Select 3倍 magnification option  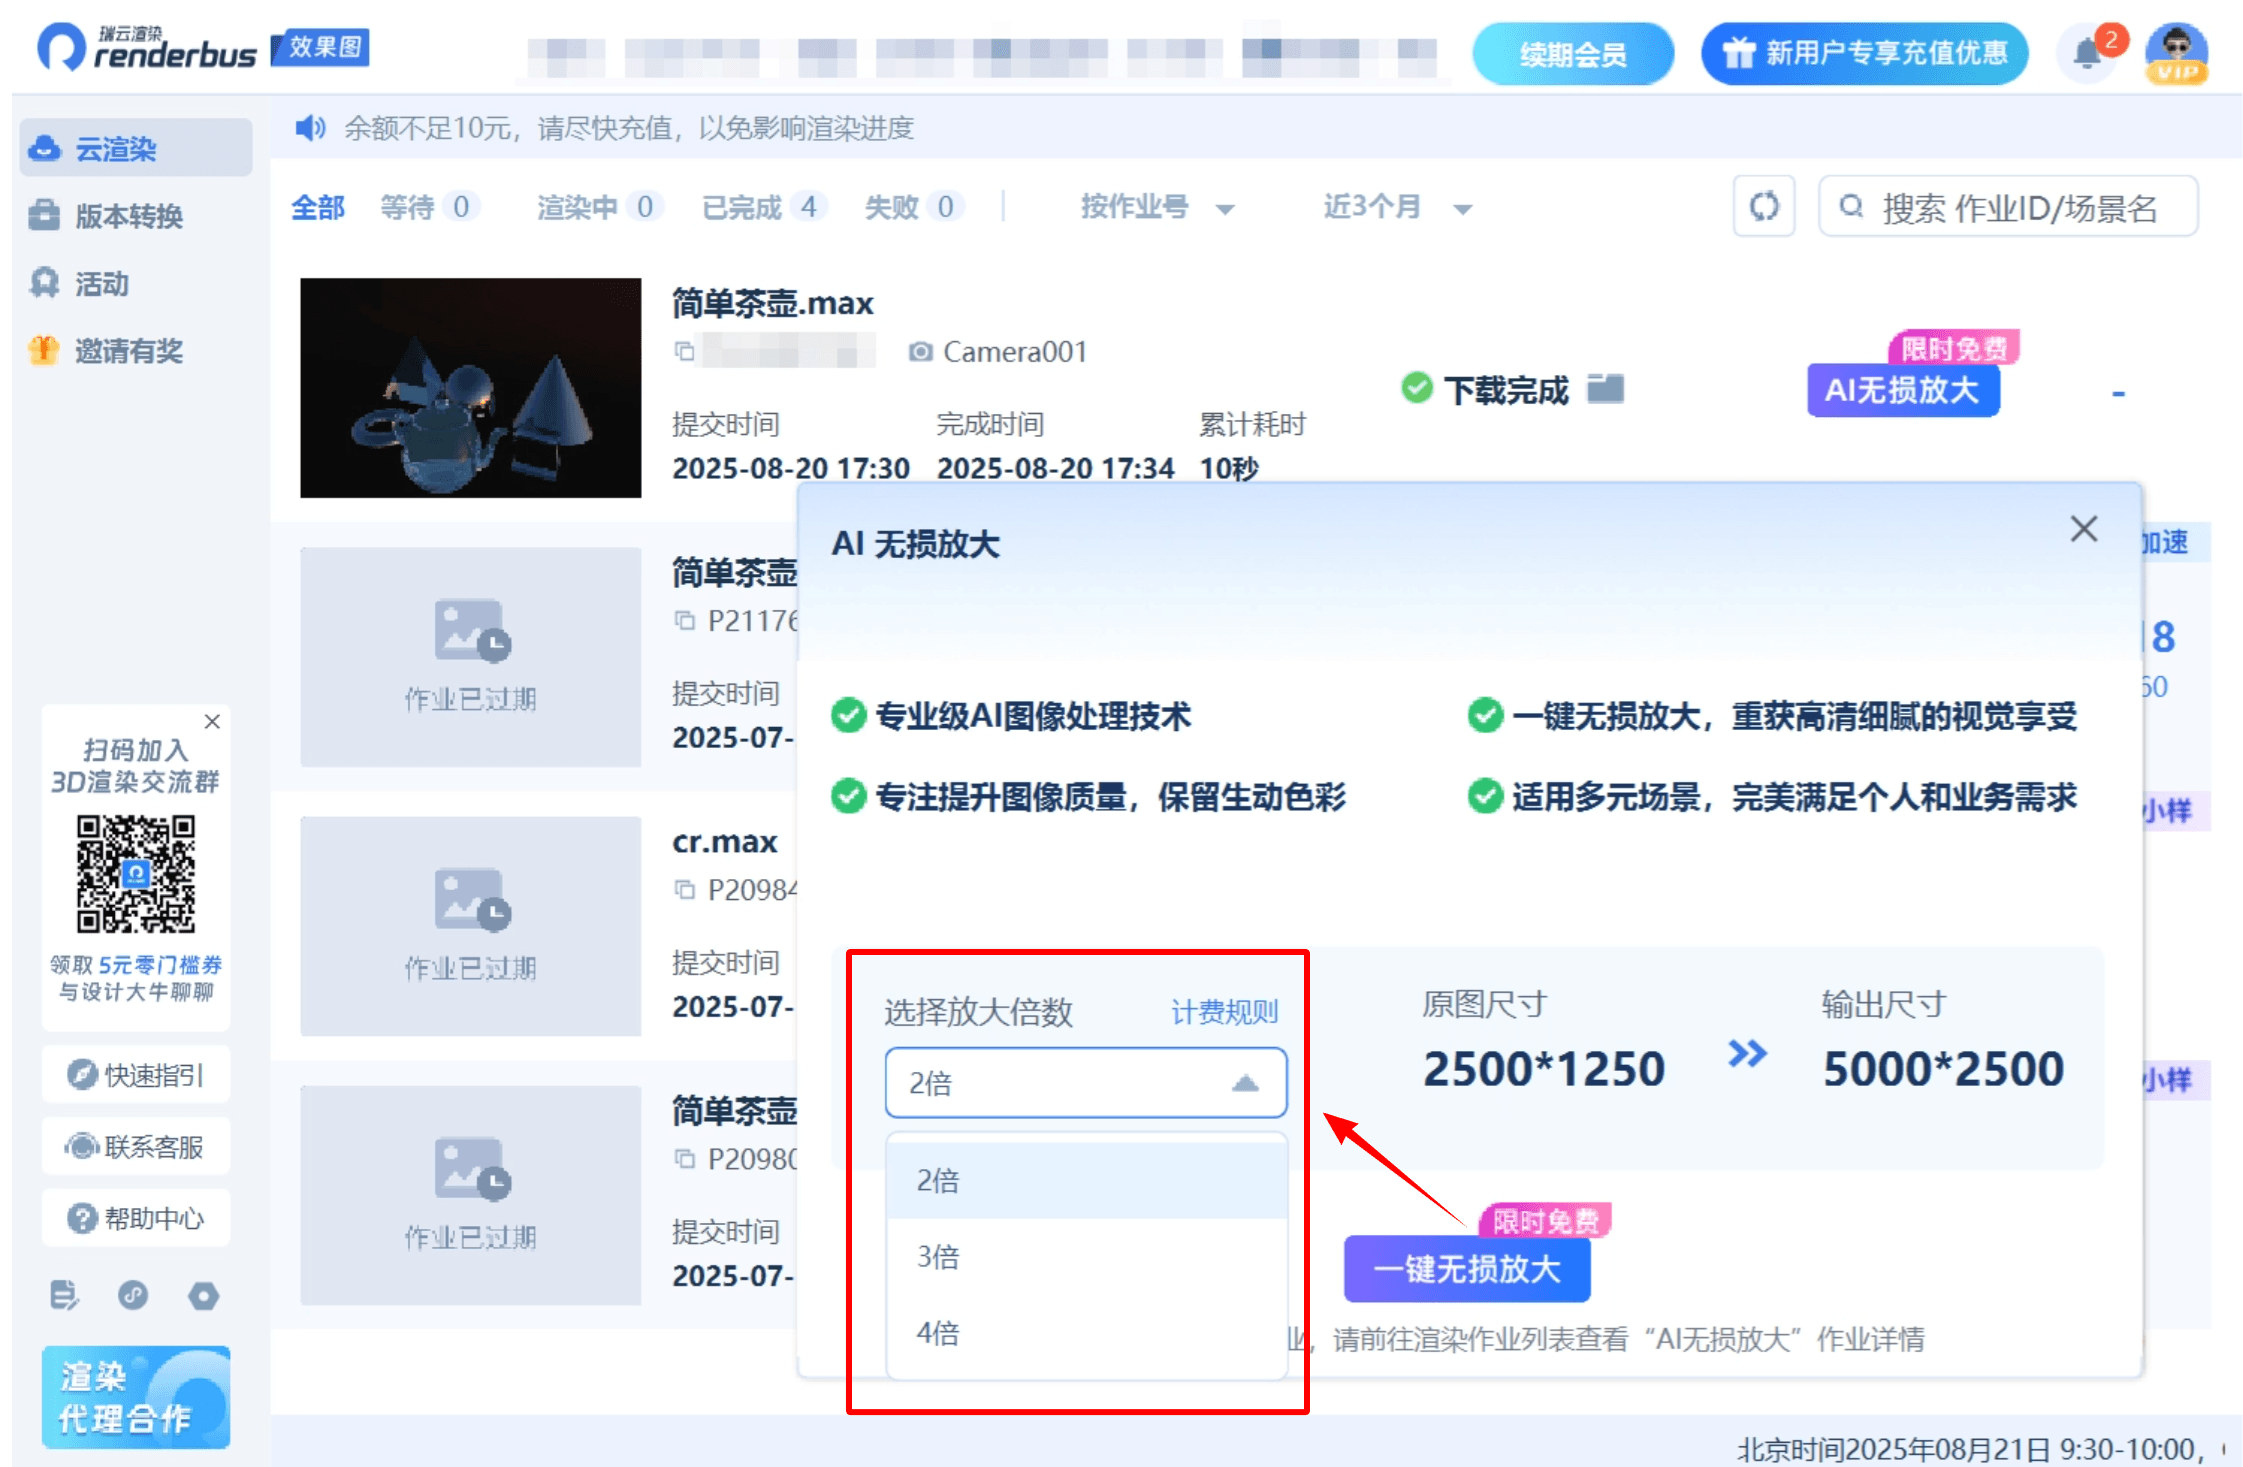(1086, 1257)
